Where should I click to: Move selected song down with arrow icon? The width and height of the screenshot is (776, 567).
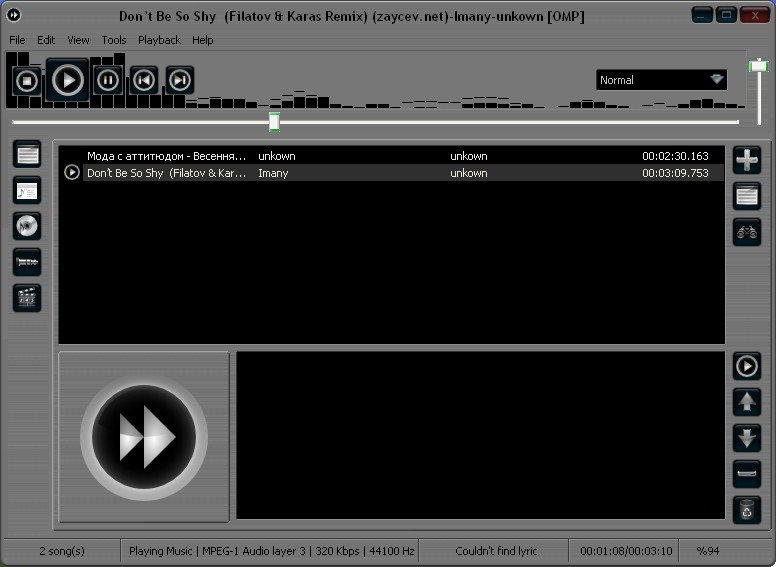tap(747, 438)
